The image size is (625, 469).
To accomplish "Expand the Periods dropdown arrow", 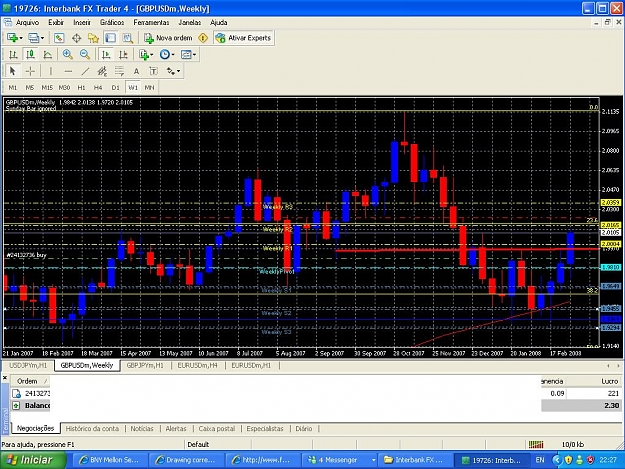I will click(x=173, y=55).
